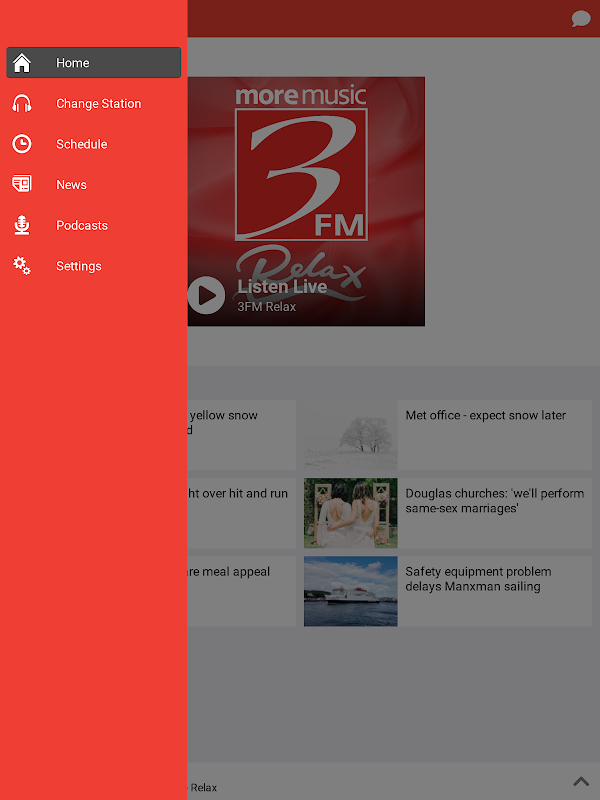
Task: Open the hit and run news headline
Action: click(x=238, y=493)
